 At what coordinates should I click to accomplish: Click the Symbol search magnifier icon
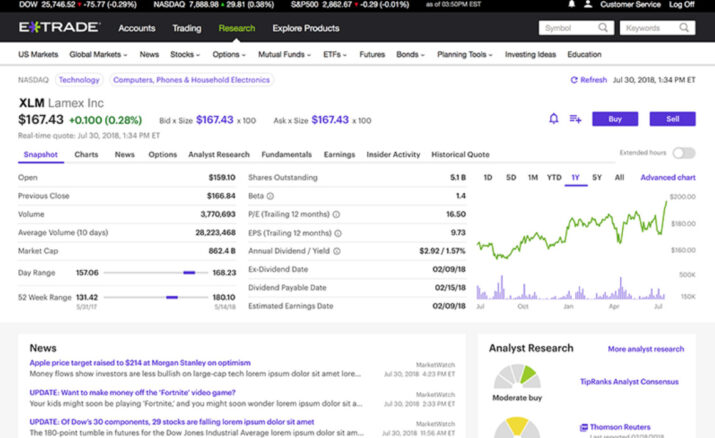pos(603,28)
